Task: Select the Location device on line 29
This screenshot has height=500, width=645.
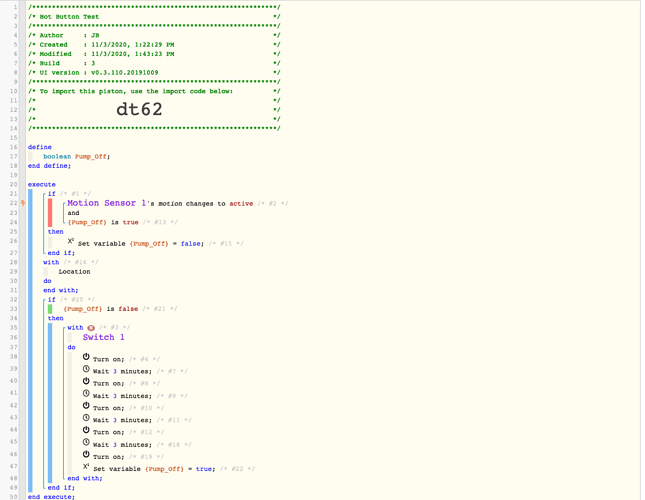Action: (74, 272)
